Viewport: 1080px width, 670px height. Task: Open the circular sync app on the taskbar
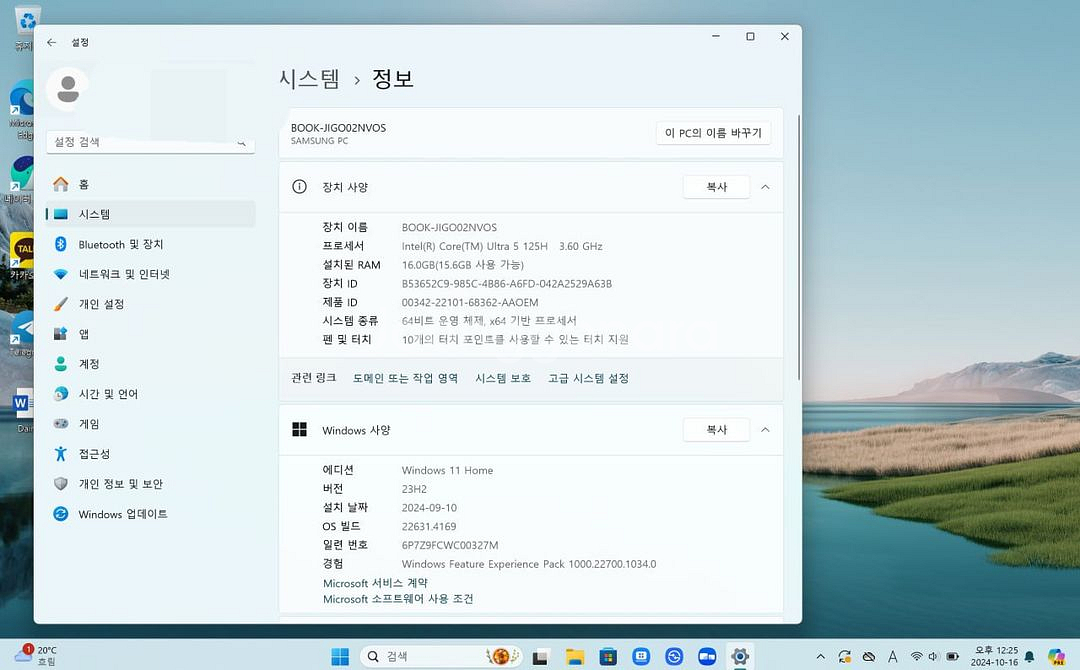point(674,657)
